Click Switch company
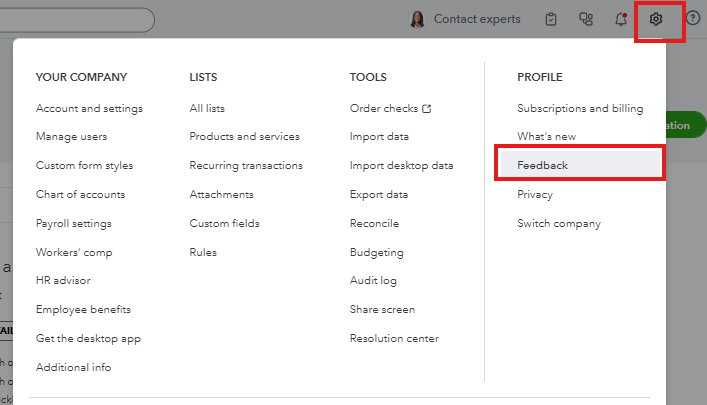The image size is (707, 405). point(559,223)
